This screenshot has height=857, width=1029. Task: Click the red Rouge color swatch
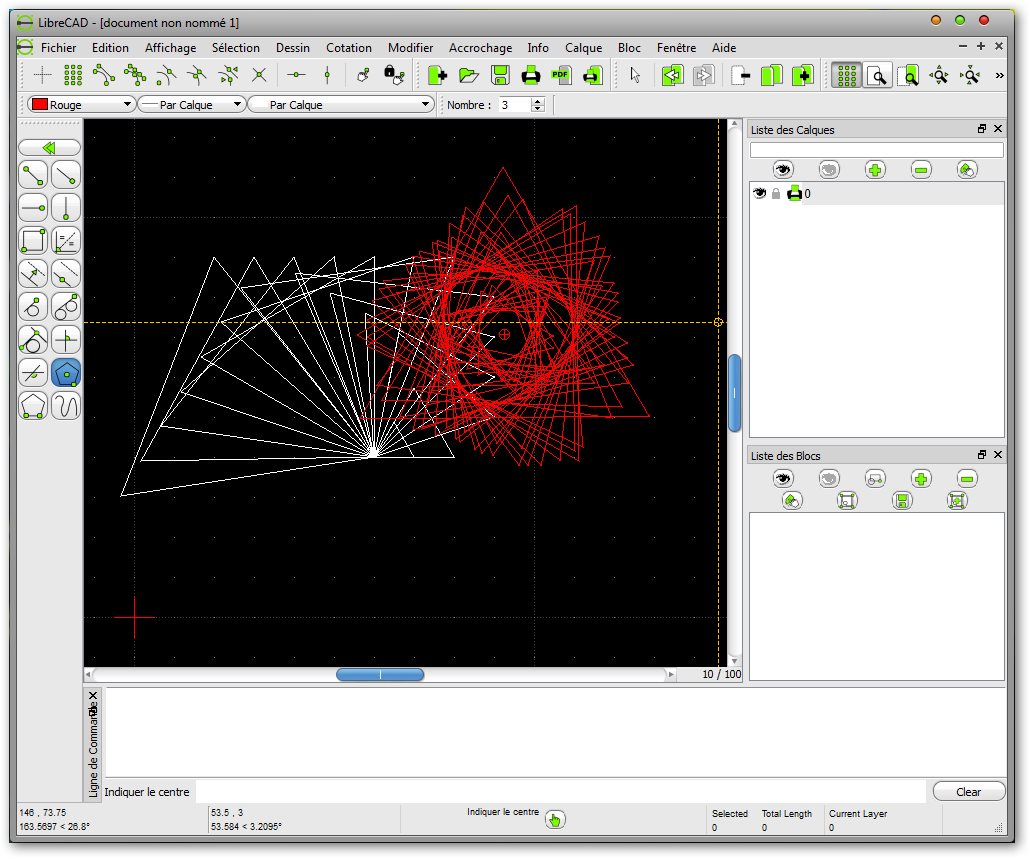coord(39,105)
